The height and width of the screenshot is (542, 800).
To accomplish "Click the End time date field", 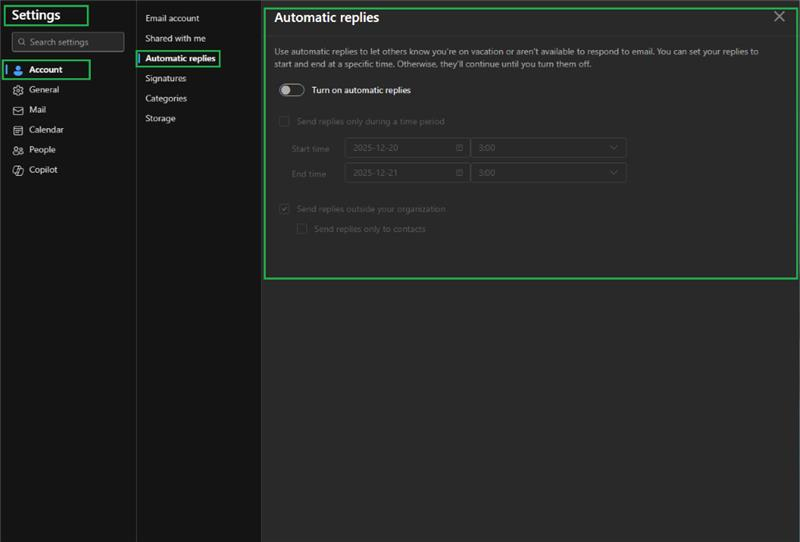I will [x=407, y=173].
